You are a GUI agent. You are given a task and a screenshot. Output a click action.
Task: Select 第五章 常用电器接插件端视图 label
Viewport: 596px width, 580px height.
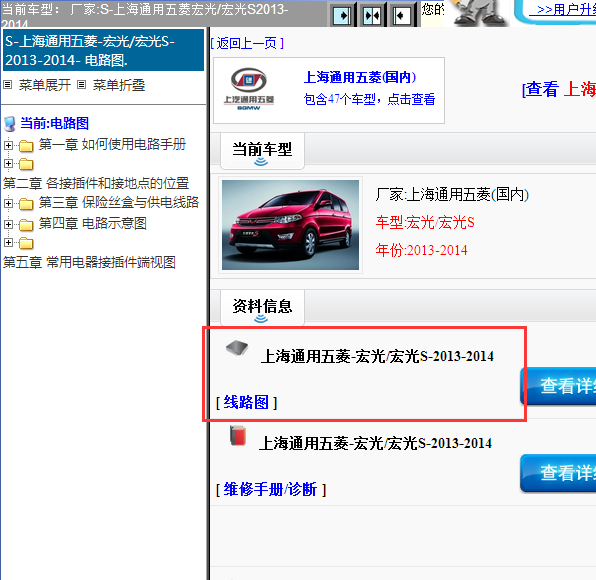[x=89, y=262]
